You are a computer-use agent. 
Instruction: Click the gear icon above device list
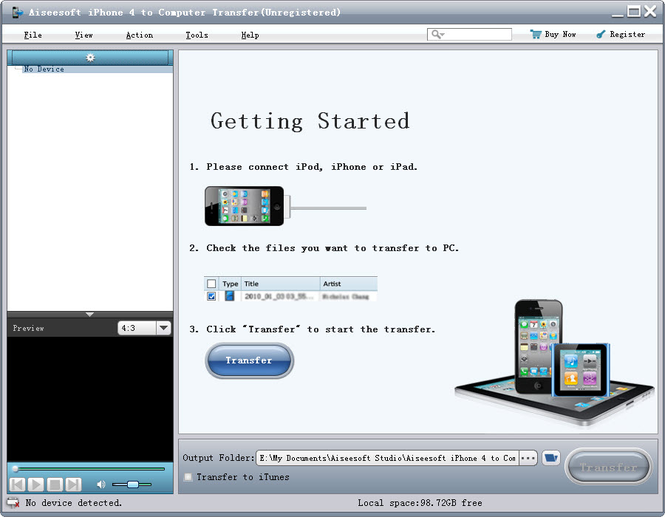click(90, 58)
